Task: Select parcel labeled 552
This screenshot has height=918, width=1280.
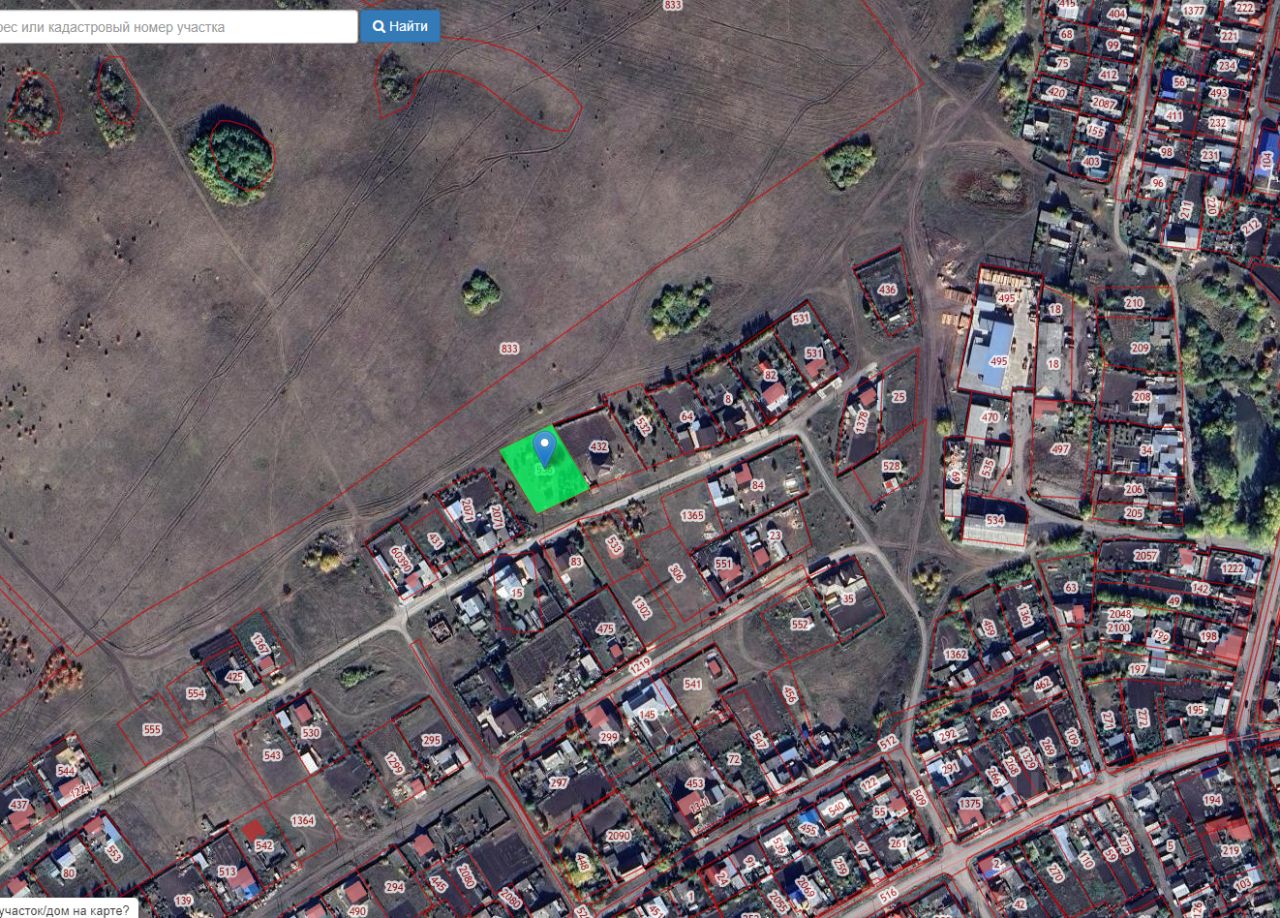Action: [800, 624]
